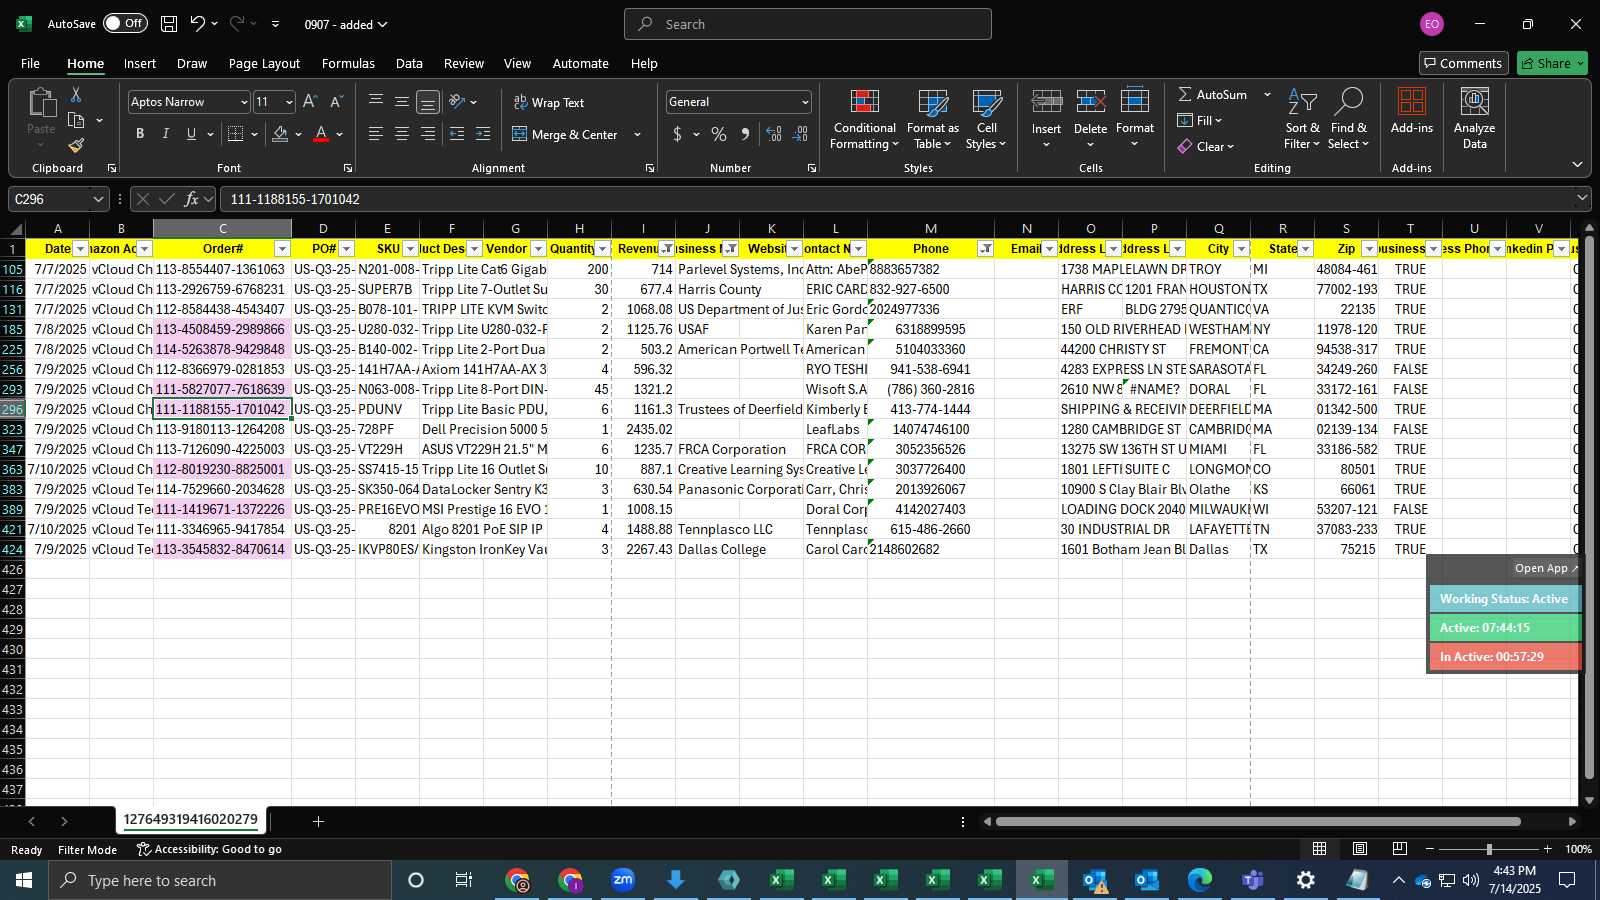
Task: Toggle Bold formatting
Action: click(x=140, y=134)
